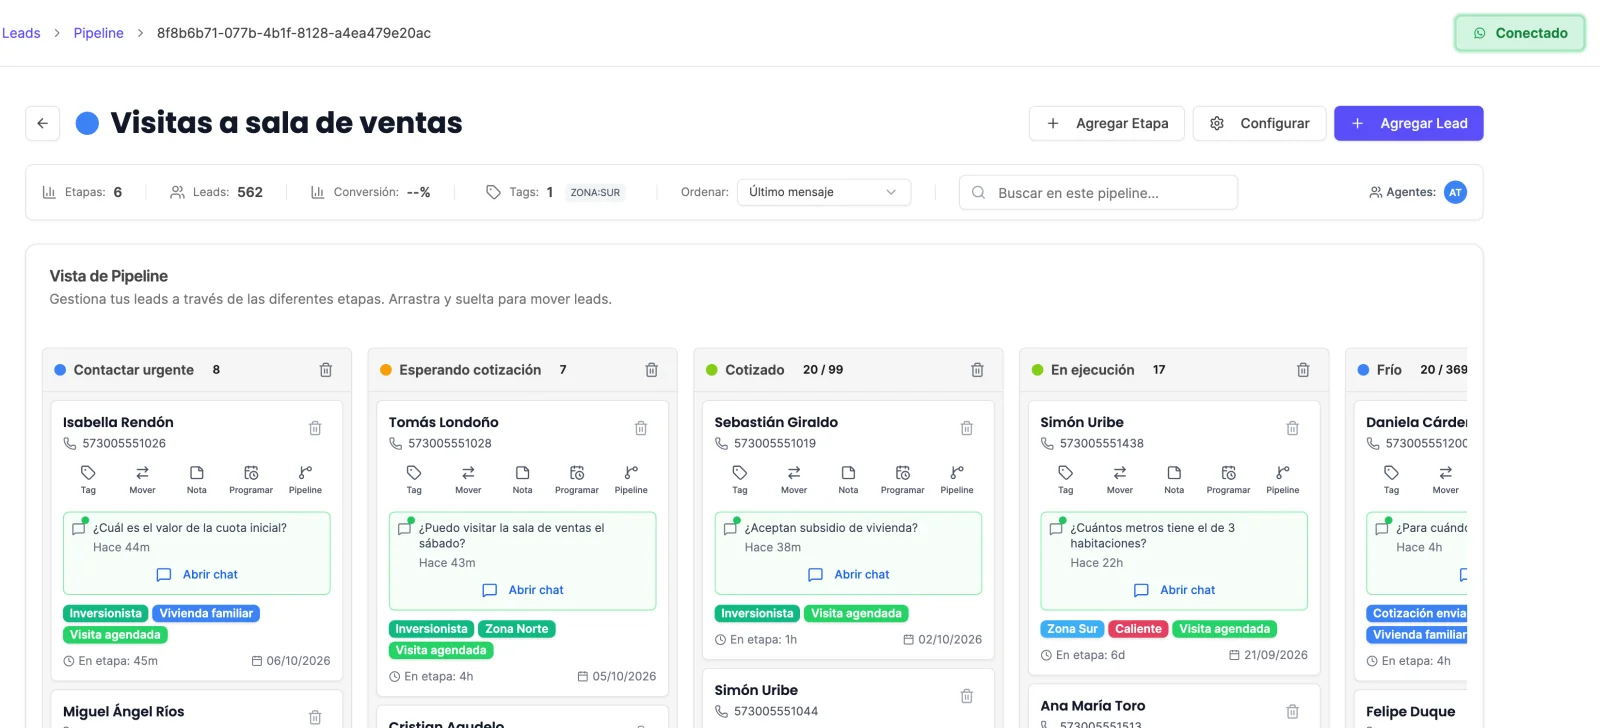The height and width of the screenshot is (728, 1600).
Task: Click the back arrow beside pipeline title
Action: tap(42, 123)
